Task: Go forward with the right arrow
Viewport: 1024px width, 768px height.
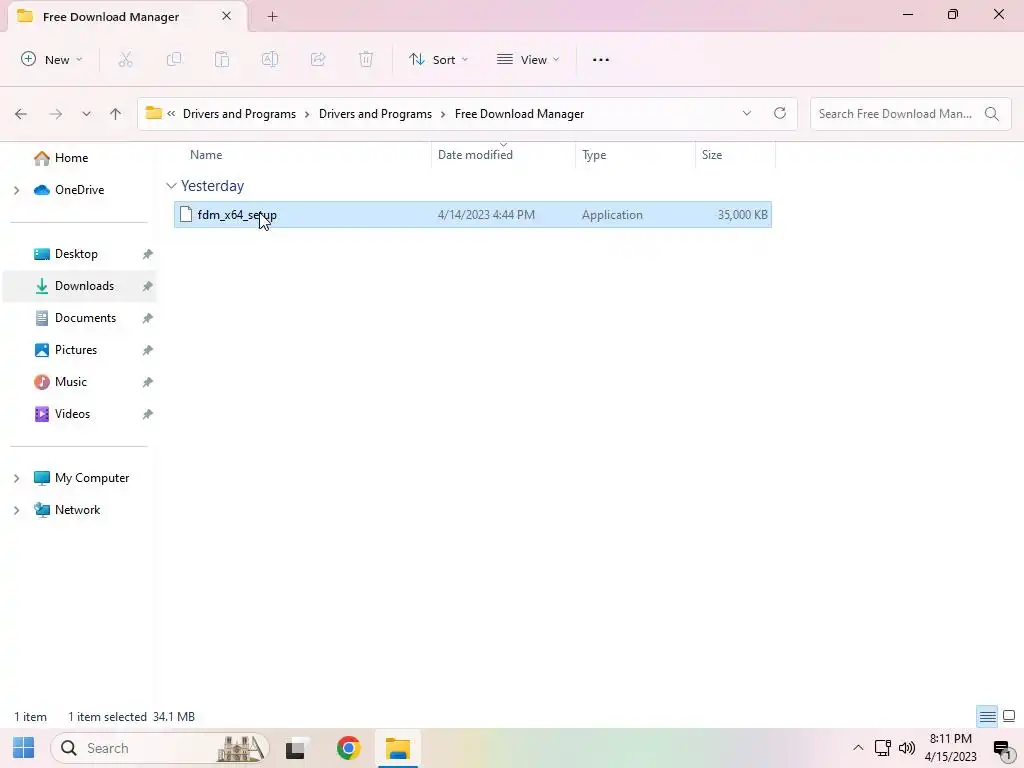Action: point(56,114)
